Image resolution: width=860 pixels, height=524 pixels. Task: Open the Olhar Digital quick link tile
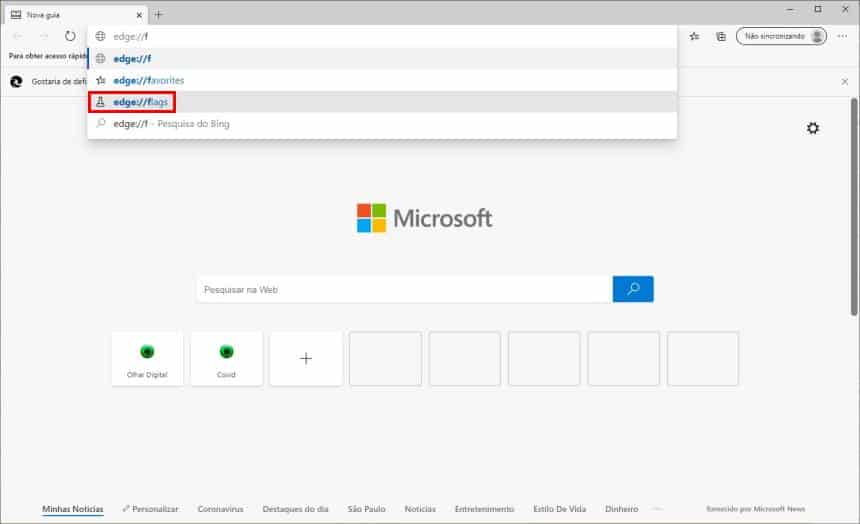pos(147,358)
